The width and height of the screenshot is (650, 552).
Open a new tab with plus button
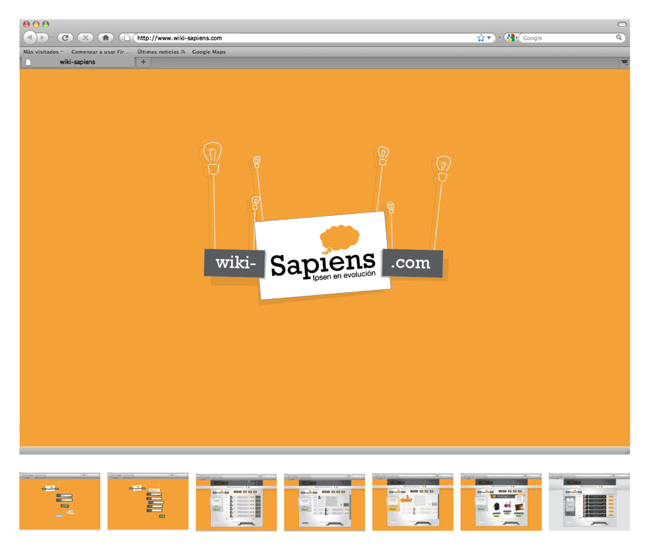[143, 62]
